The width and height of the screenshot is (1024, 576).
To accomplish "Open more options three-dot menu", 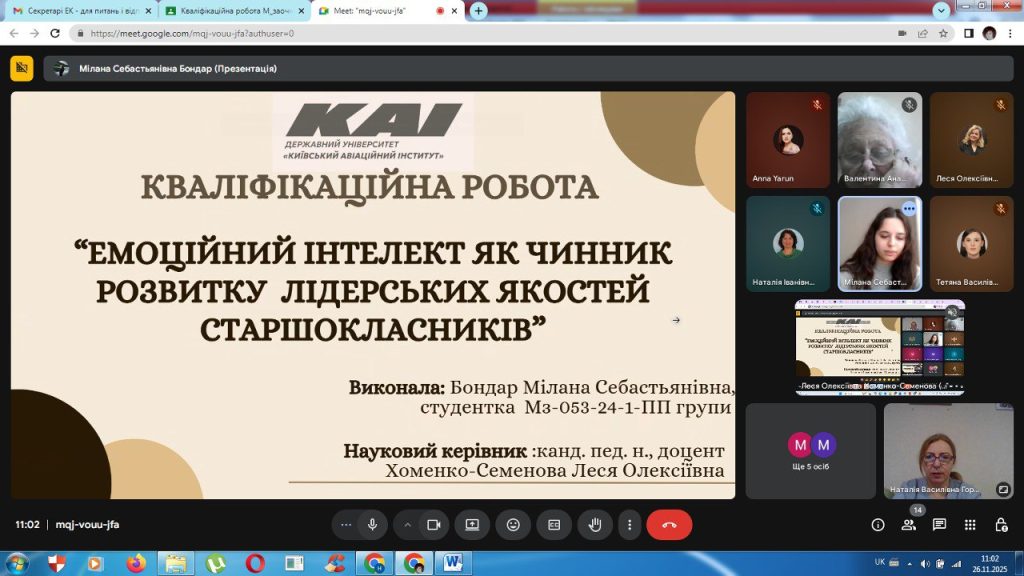I will tap(629, 524).
